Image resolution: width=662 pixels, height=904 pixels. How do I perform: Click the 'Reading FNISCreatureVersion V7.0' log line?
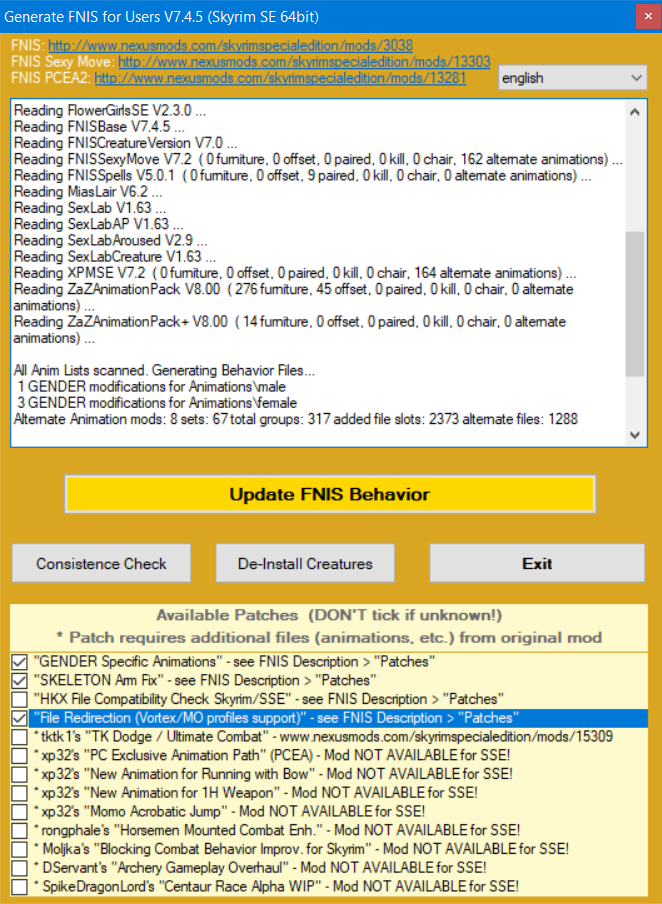pos(125,142)
